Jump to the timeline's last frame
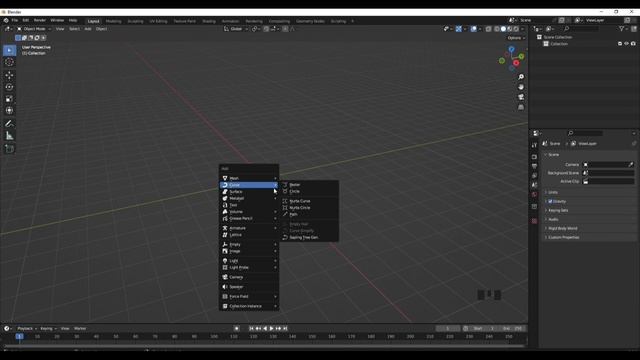The image size is (640, 360). [x=285, y=329]
